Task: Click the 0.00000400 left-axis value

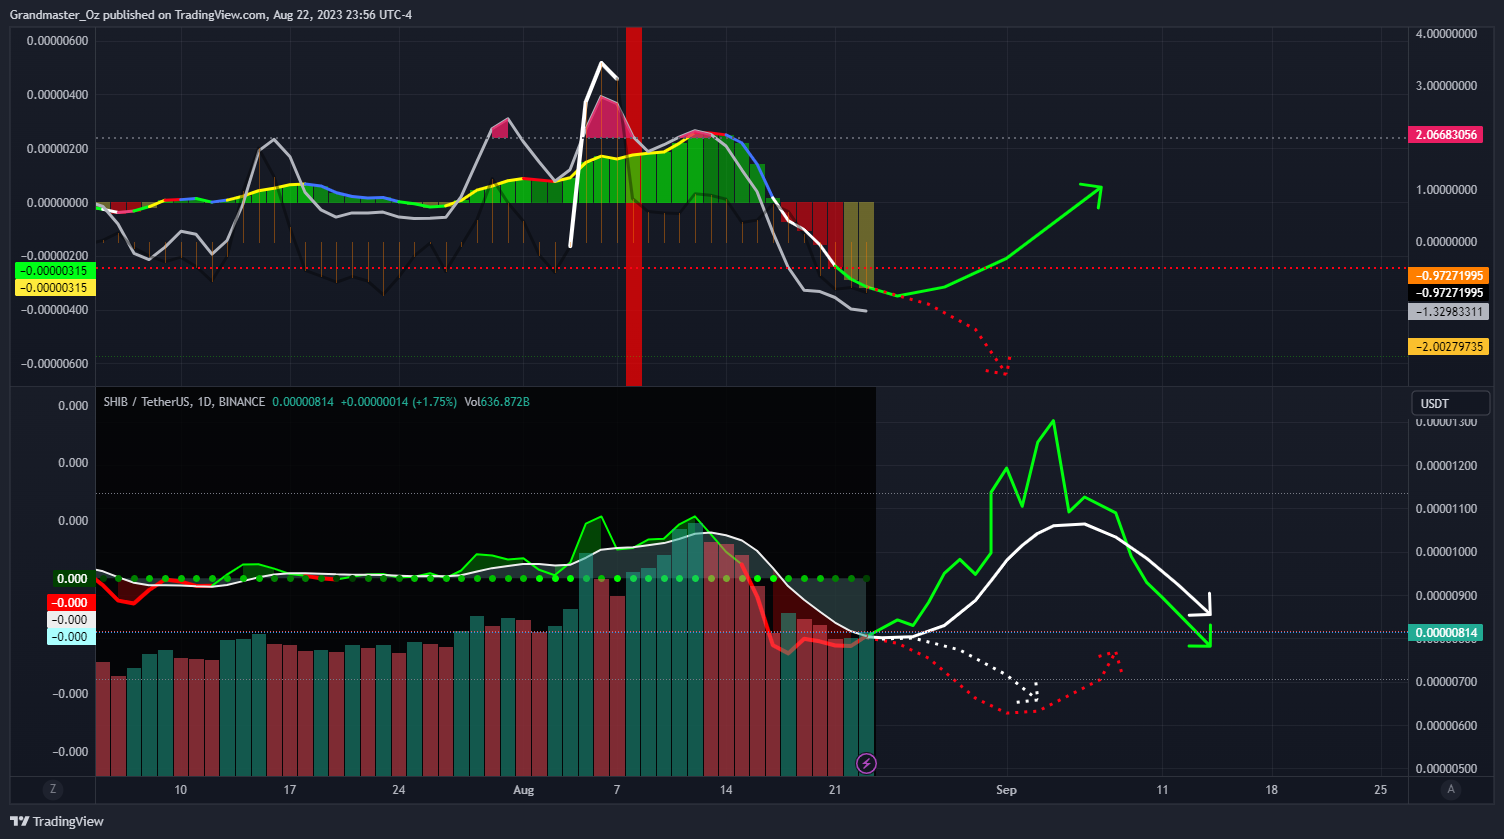Action: (56, 95)
